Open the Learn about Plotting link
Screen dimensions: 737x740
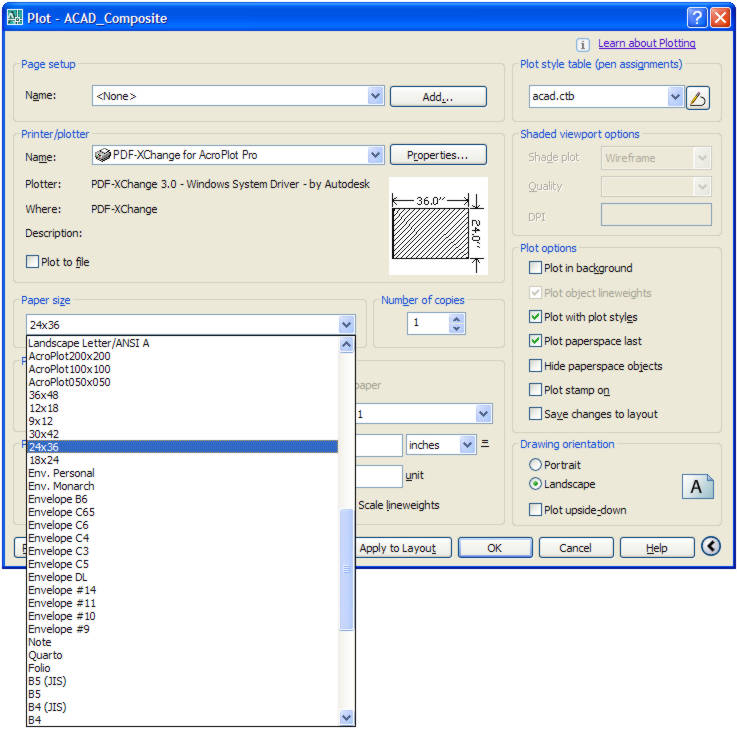click(646, 44)
